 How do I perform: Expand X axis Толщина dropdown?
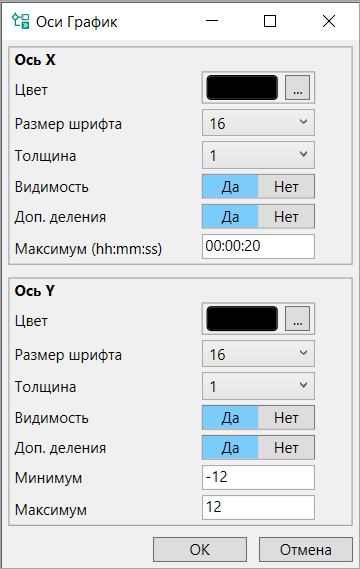[x=258, y=155]
